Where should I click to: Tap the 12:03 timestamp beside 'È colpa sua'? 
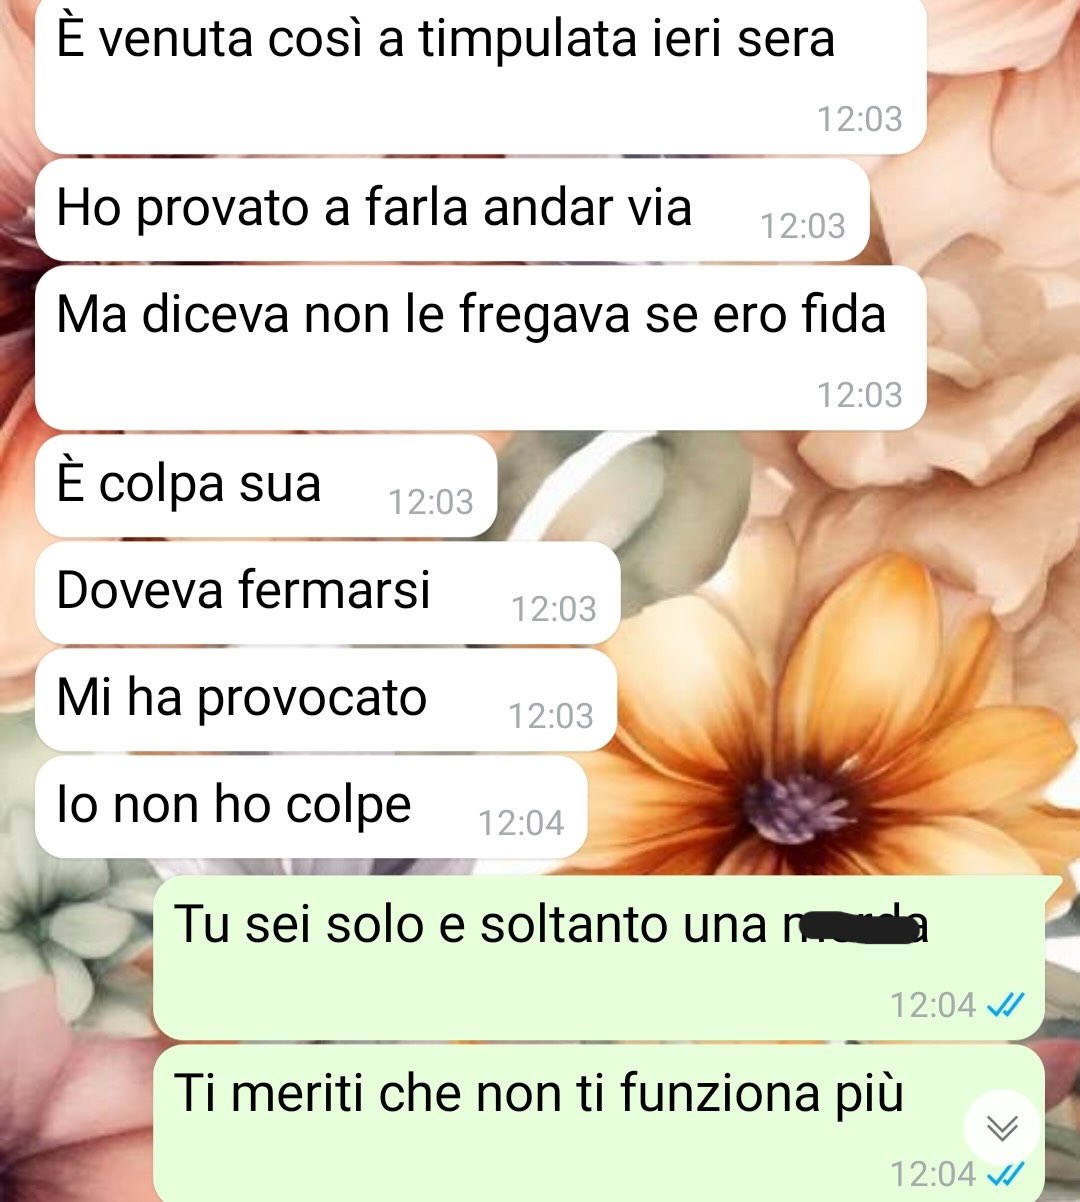point(431,502)
